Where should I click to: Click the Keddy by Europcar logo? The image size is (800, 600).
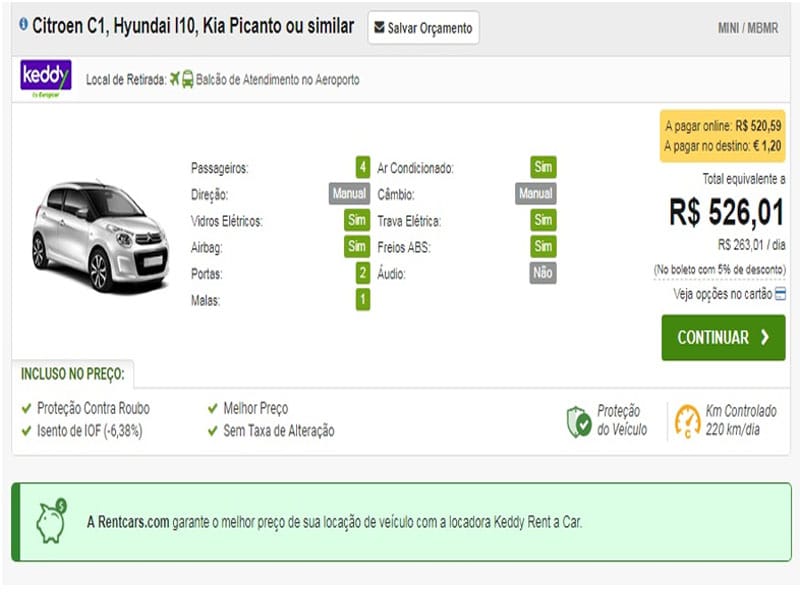click(46, 79)
